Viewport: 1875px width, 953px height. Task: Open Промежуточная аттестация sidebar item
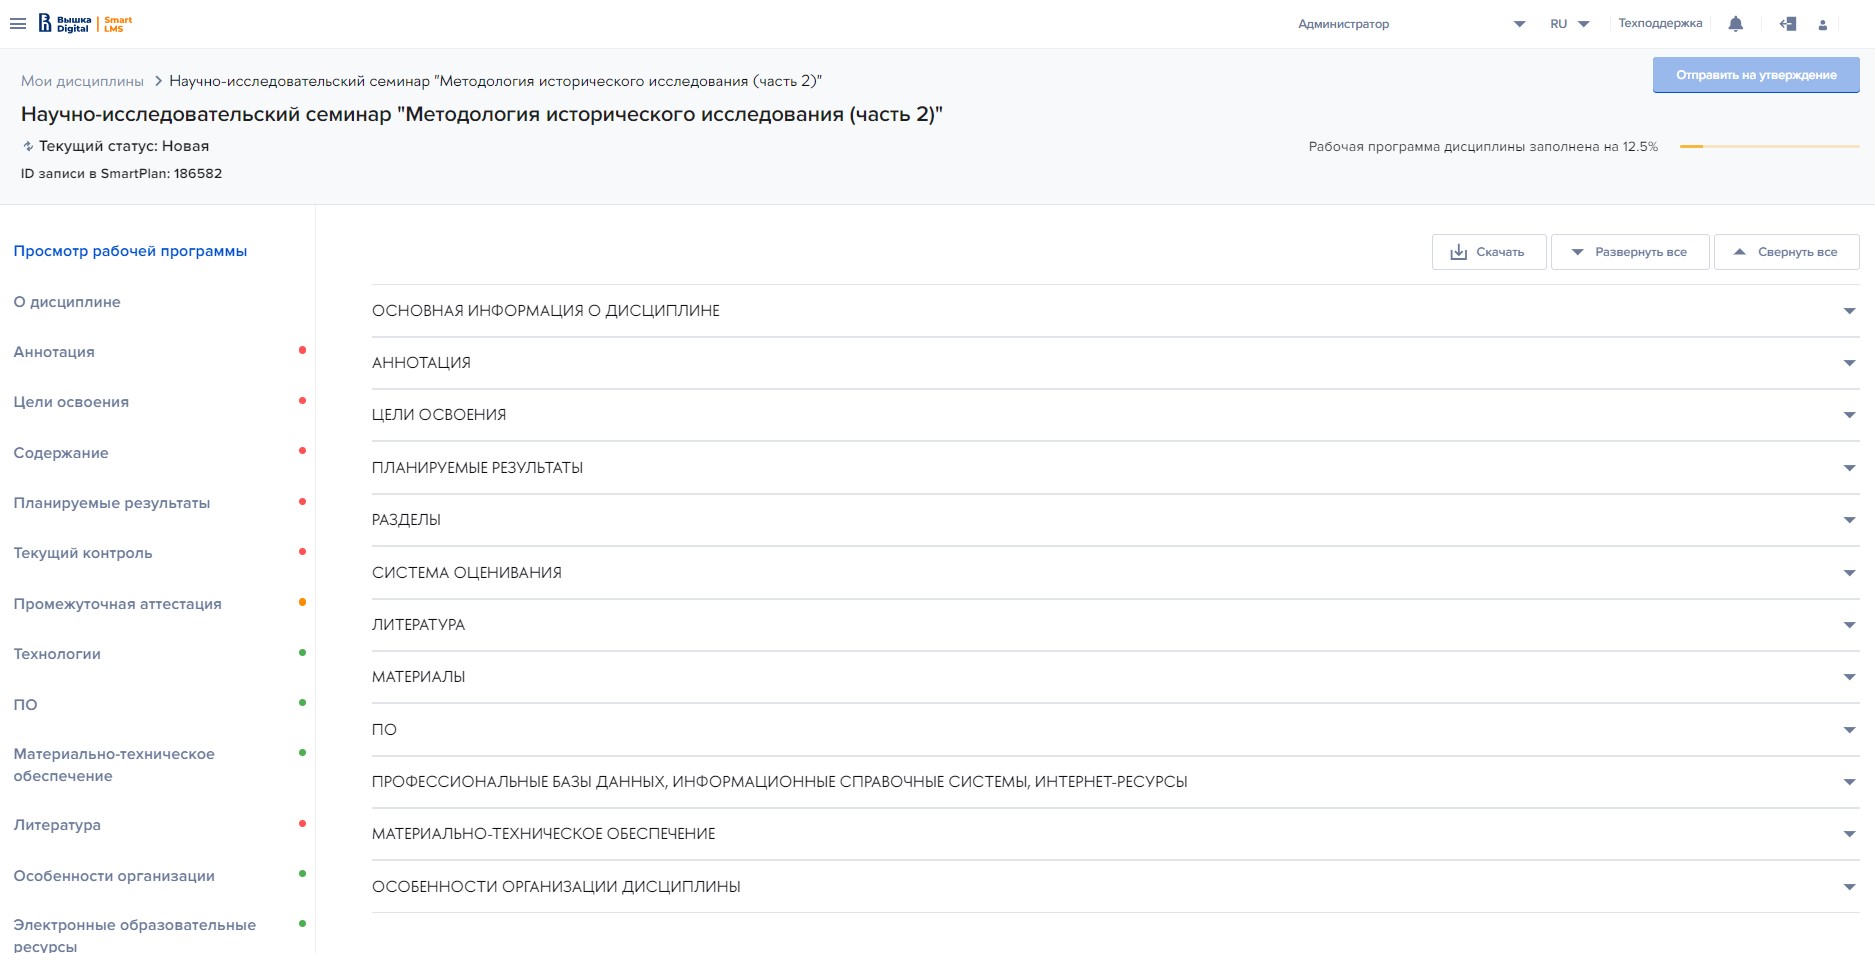click(x=117, y=604)
